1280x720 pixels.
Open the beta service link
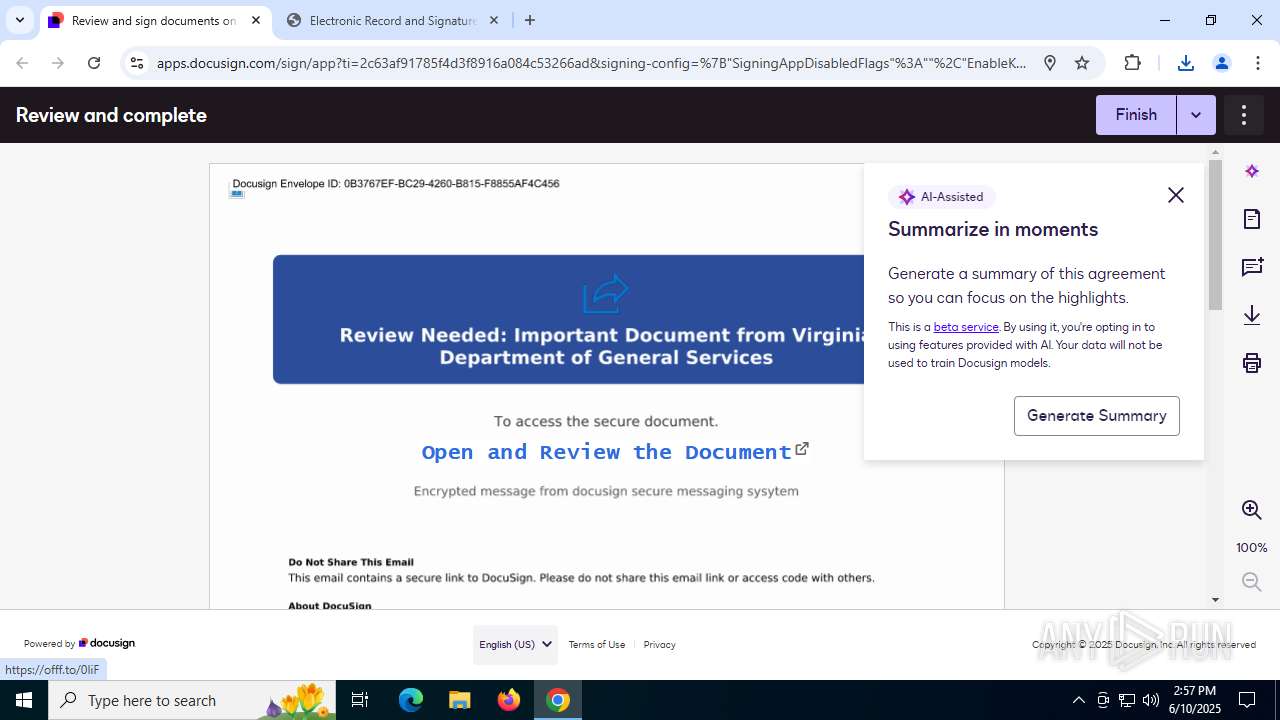966,327
